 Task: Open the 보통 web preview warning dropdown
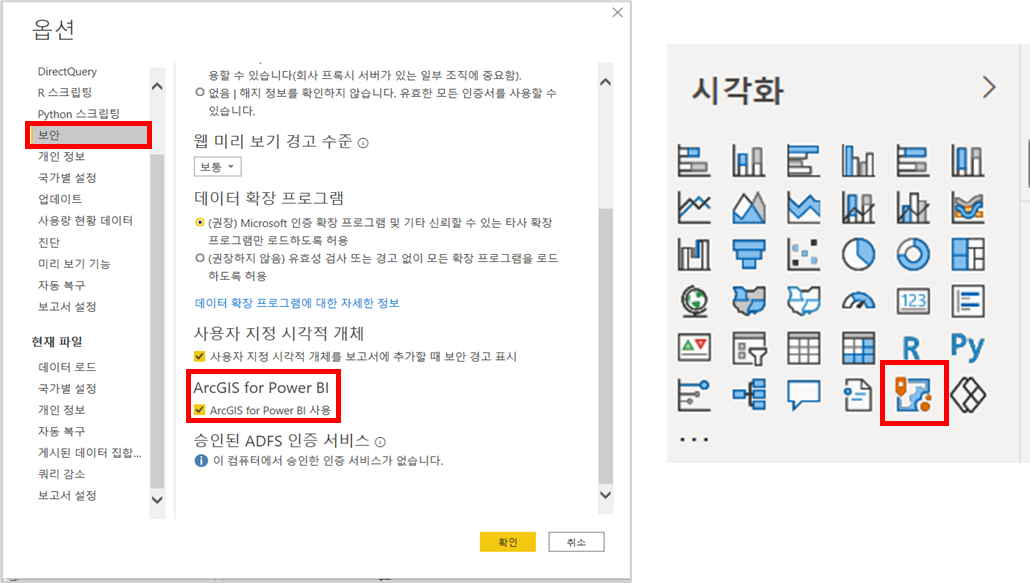pyautogui.click(x=217, y=167)
